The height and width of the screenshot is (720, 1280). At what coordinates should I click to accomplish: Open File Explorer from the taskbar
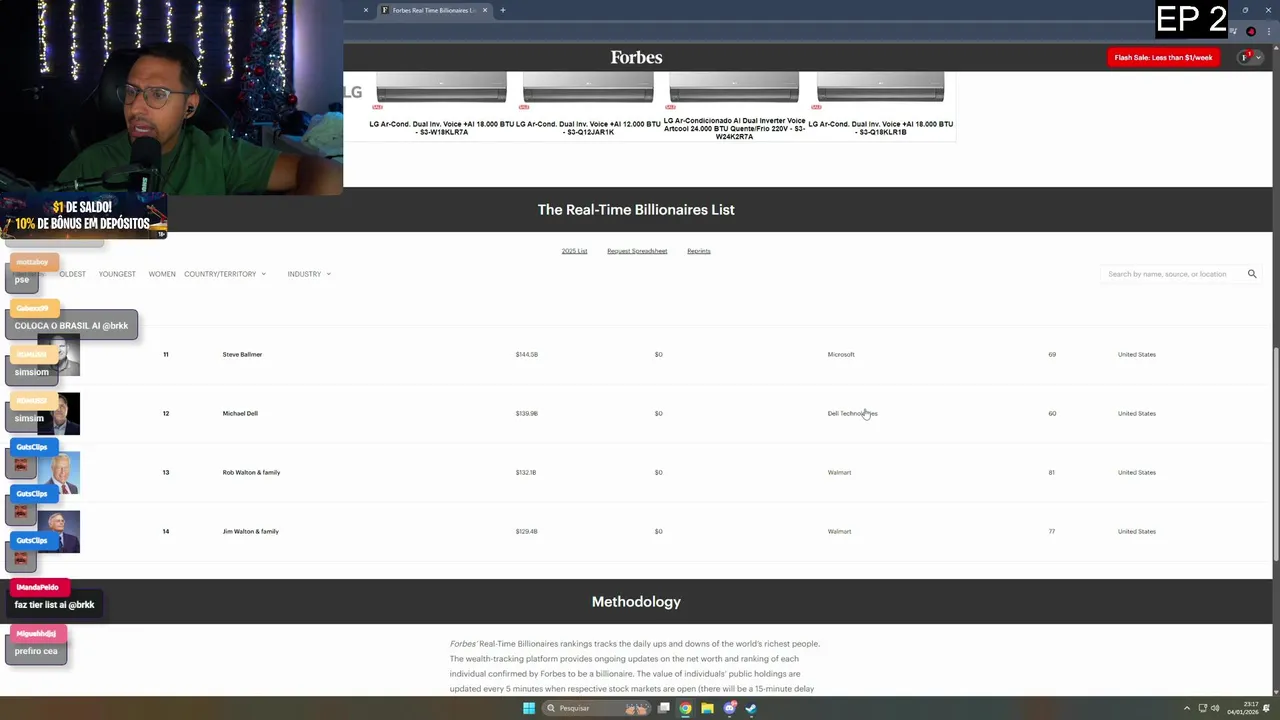tap(707, 708)
